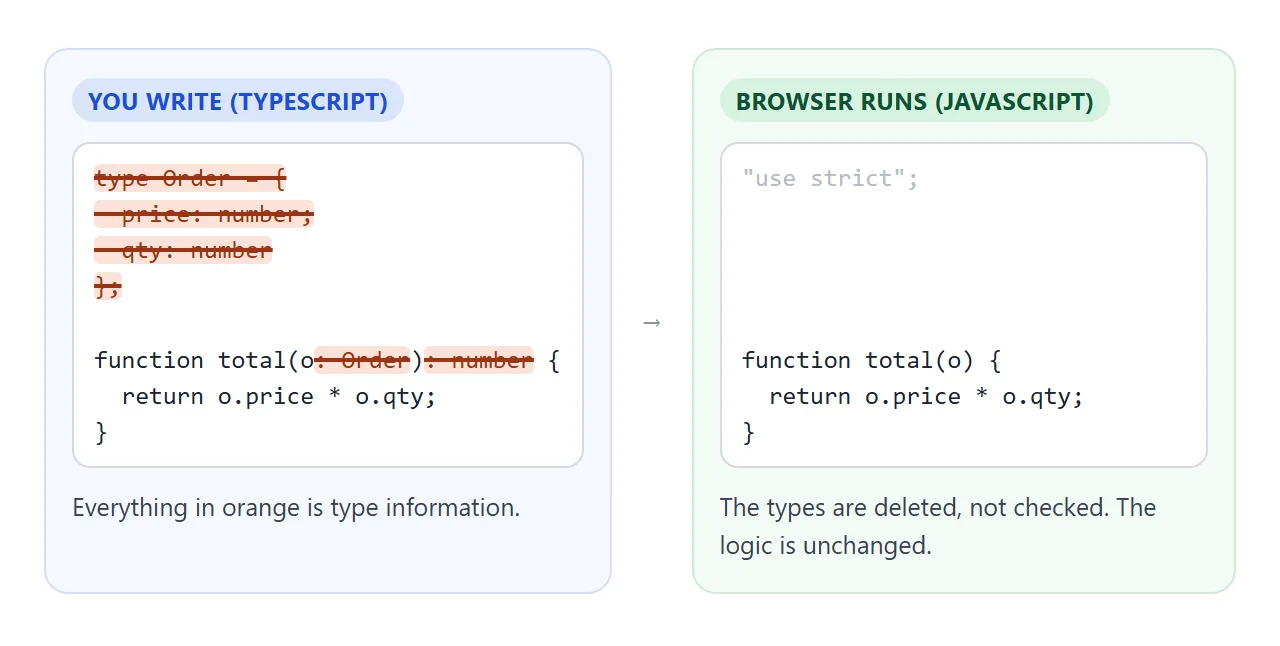1280x646 pixels.
Task: Click 'function total(o' in the TypeScript panel
Action: (x=204, y=360)
